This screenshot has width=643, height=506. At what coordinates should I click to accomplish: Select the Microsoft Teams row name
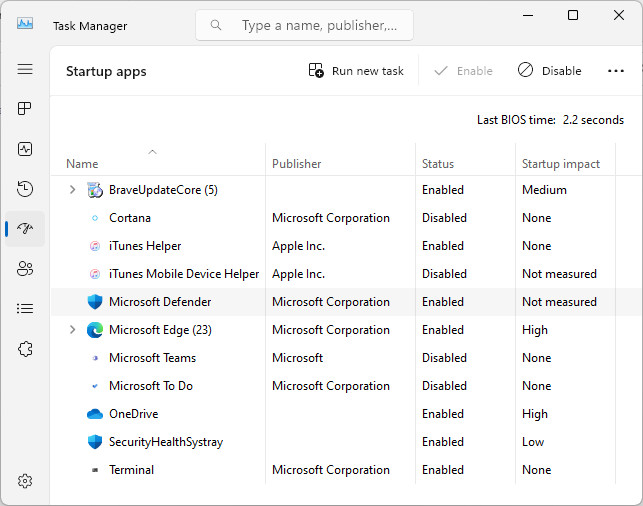[152, 358]
